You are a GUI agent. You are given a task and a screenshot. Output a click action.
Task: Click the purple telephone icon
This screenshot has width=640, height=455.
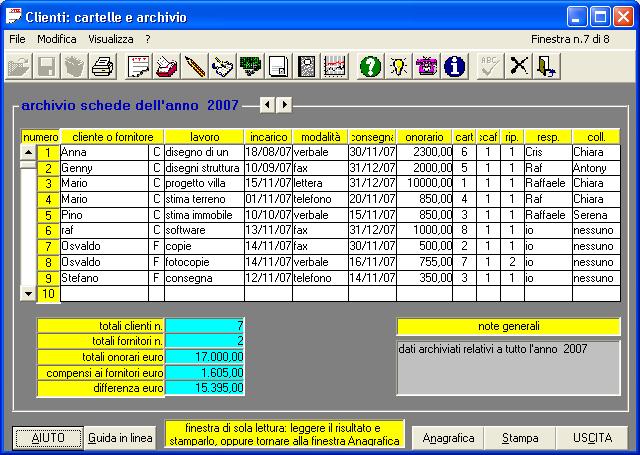427,67
